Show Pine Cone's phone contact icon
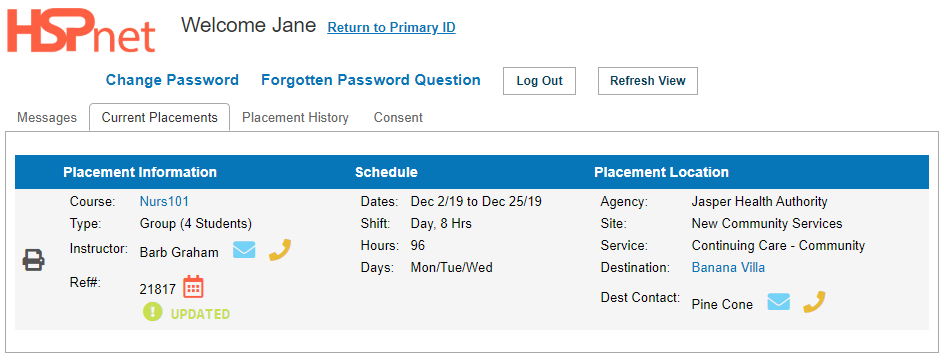Image resolution: width=944 pixels, height=361 pixels. point(815,302)
